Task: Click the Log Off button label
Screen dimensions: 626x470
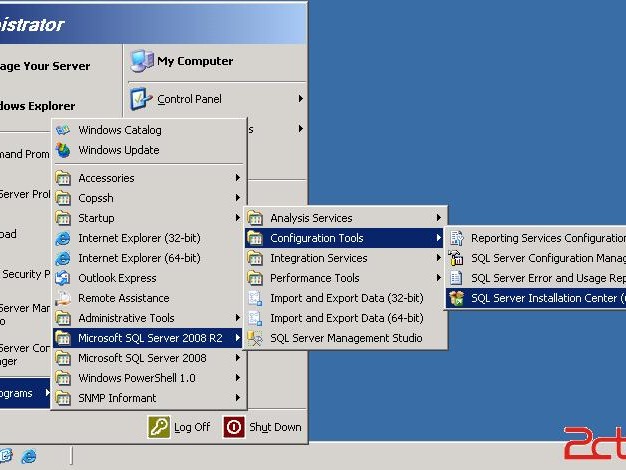Action: click(192, 427)
